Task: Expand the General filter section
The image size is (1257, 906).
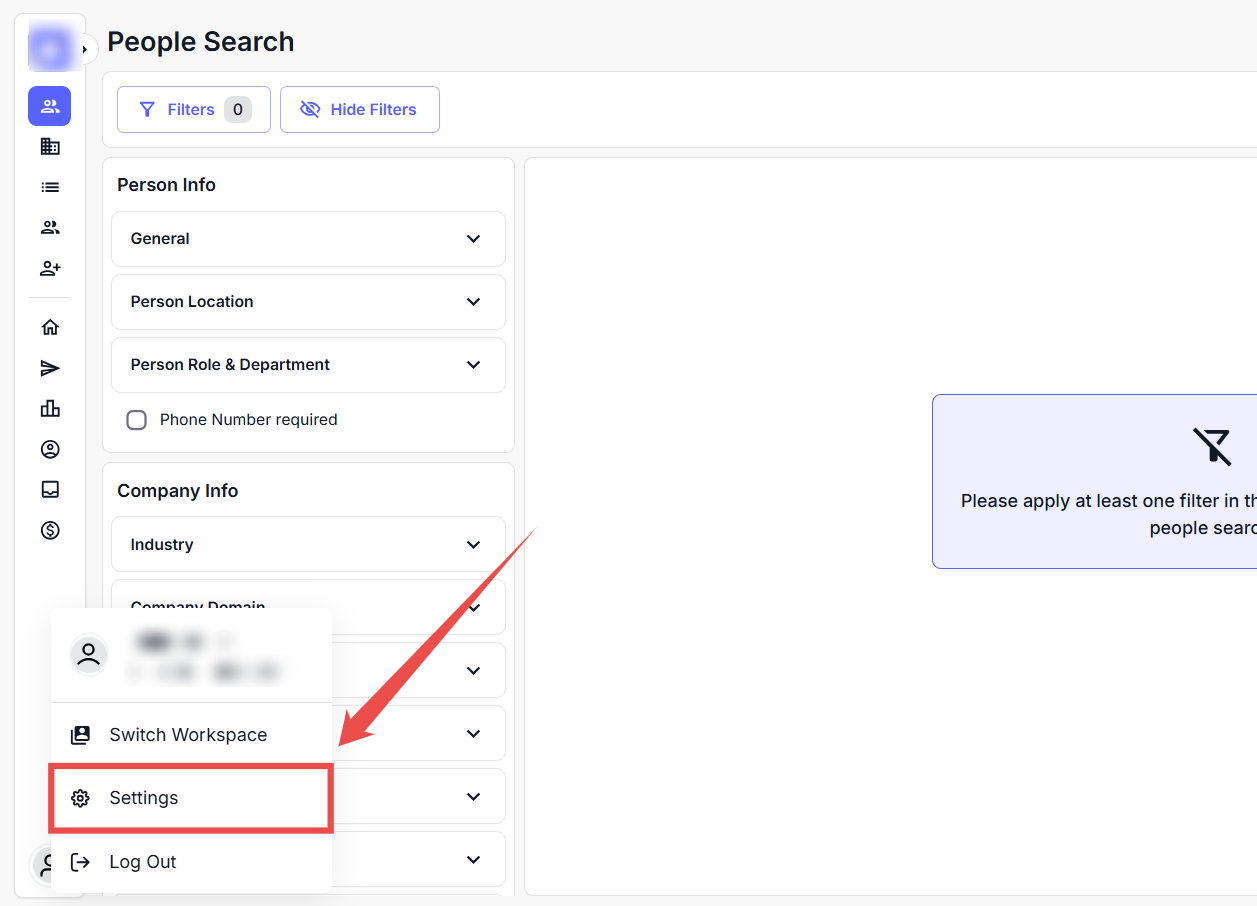Action: pyautogui.click(x=308, y=239)
